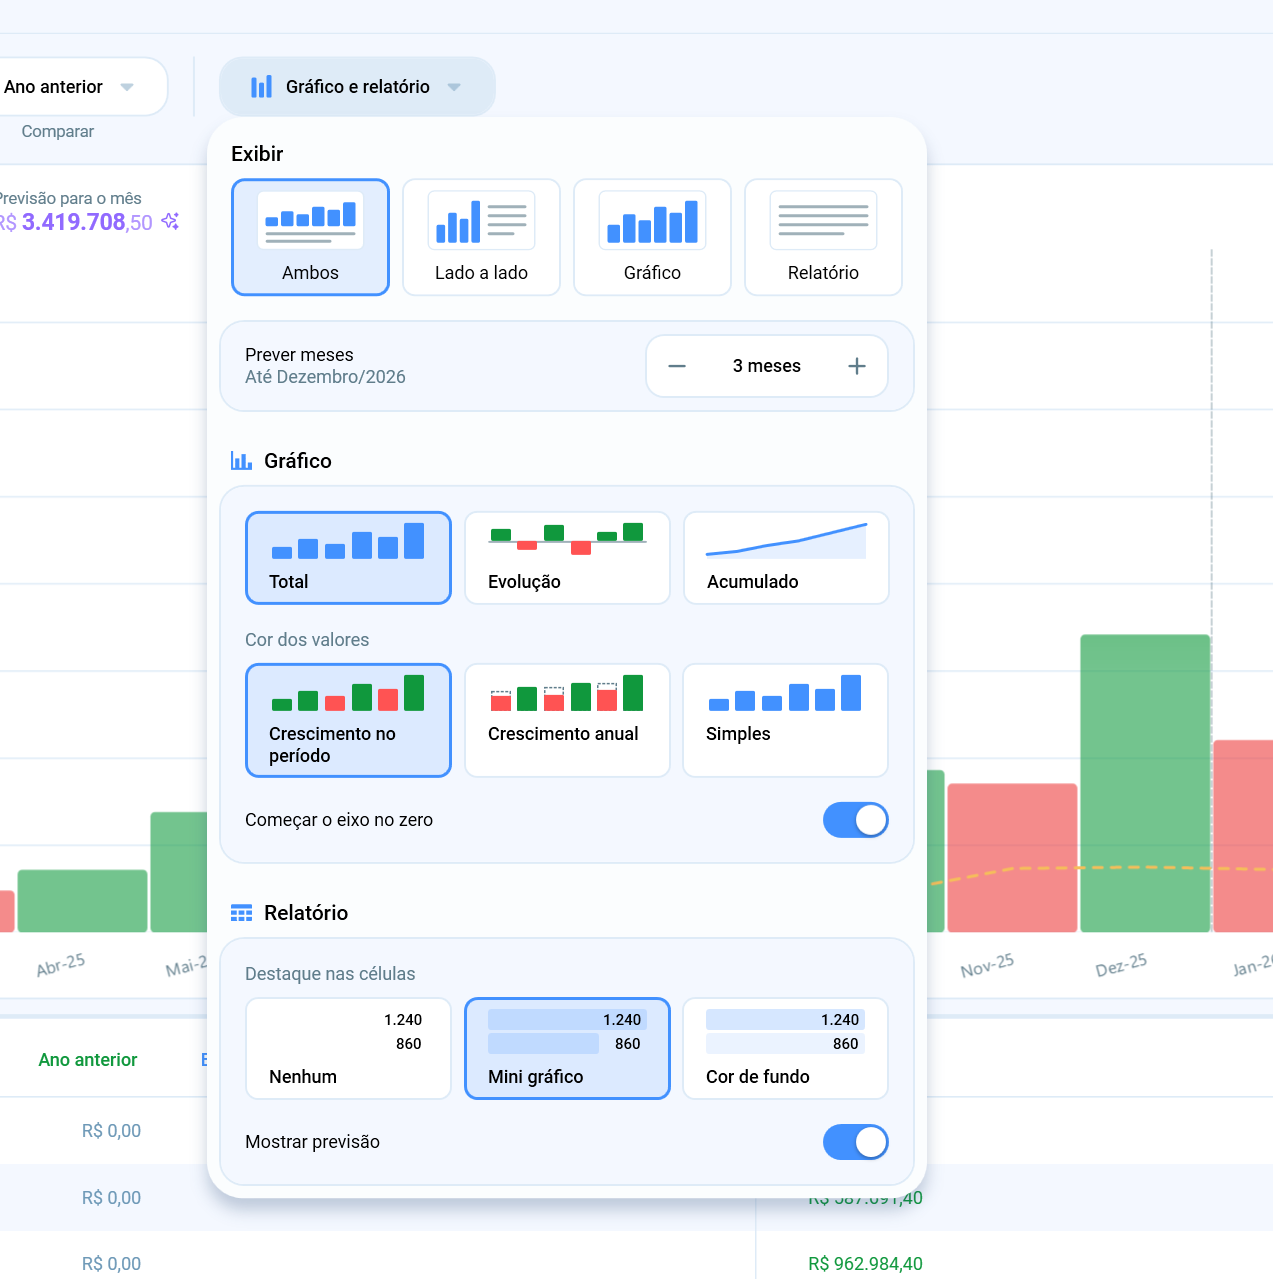The width and height of the screenshot is (1273, 1279).
Task: Click the Gráfico section chart icon
Action: [x=241, y=461]
